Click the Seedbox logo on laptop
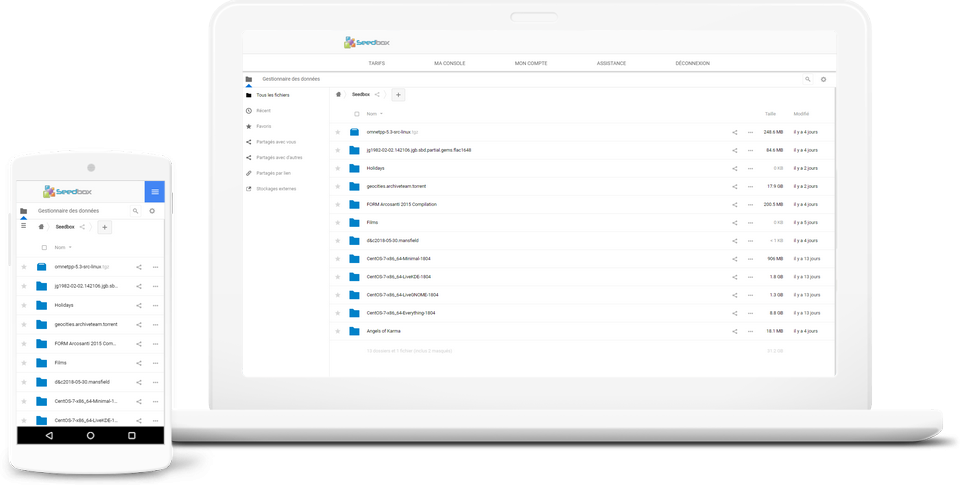Viewport: 960px width, 485px height. coord(367,42)
